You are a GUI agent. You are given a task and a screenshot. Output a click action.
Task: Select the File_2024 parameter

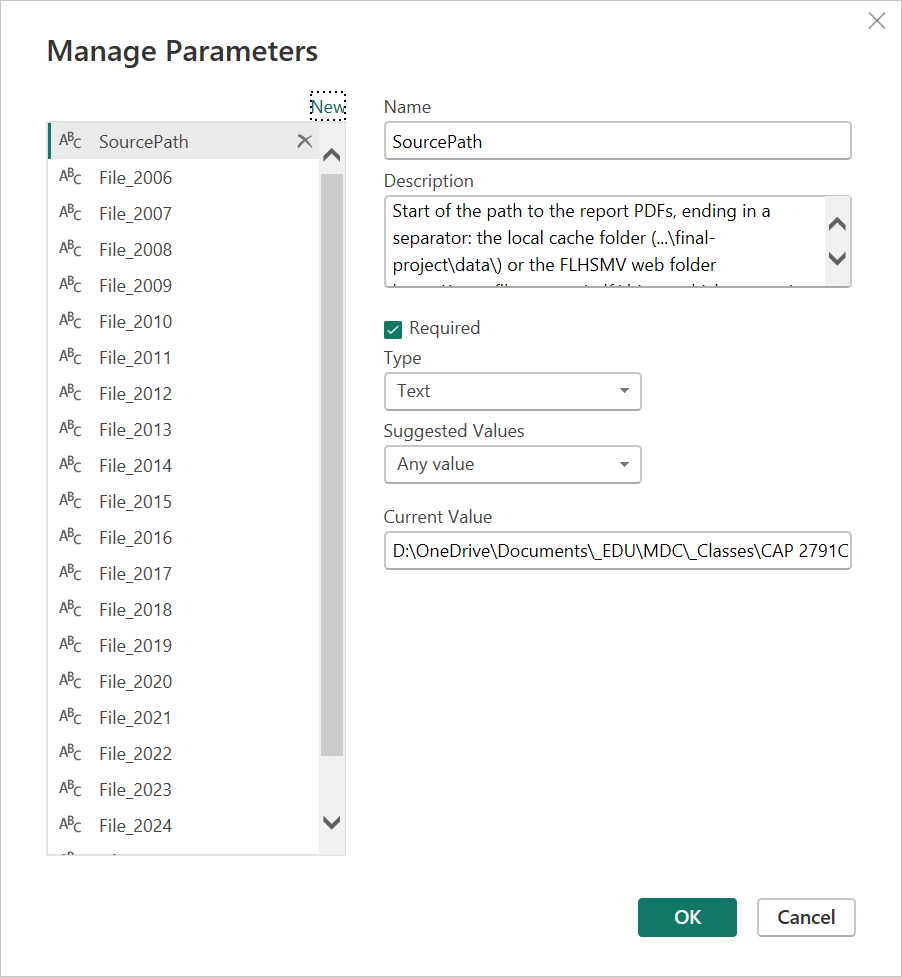(x=183, y=825)
